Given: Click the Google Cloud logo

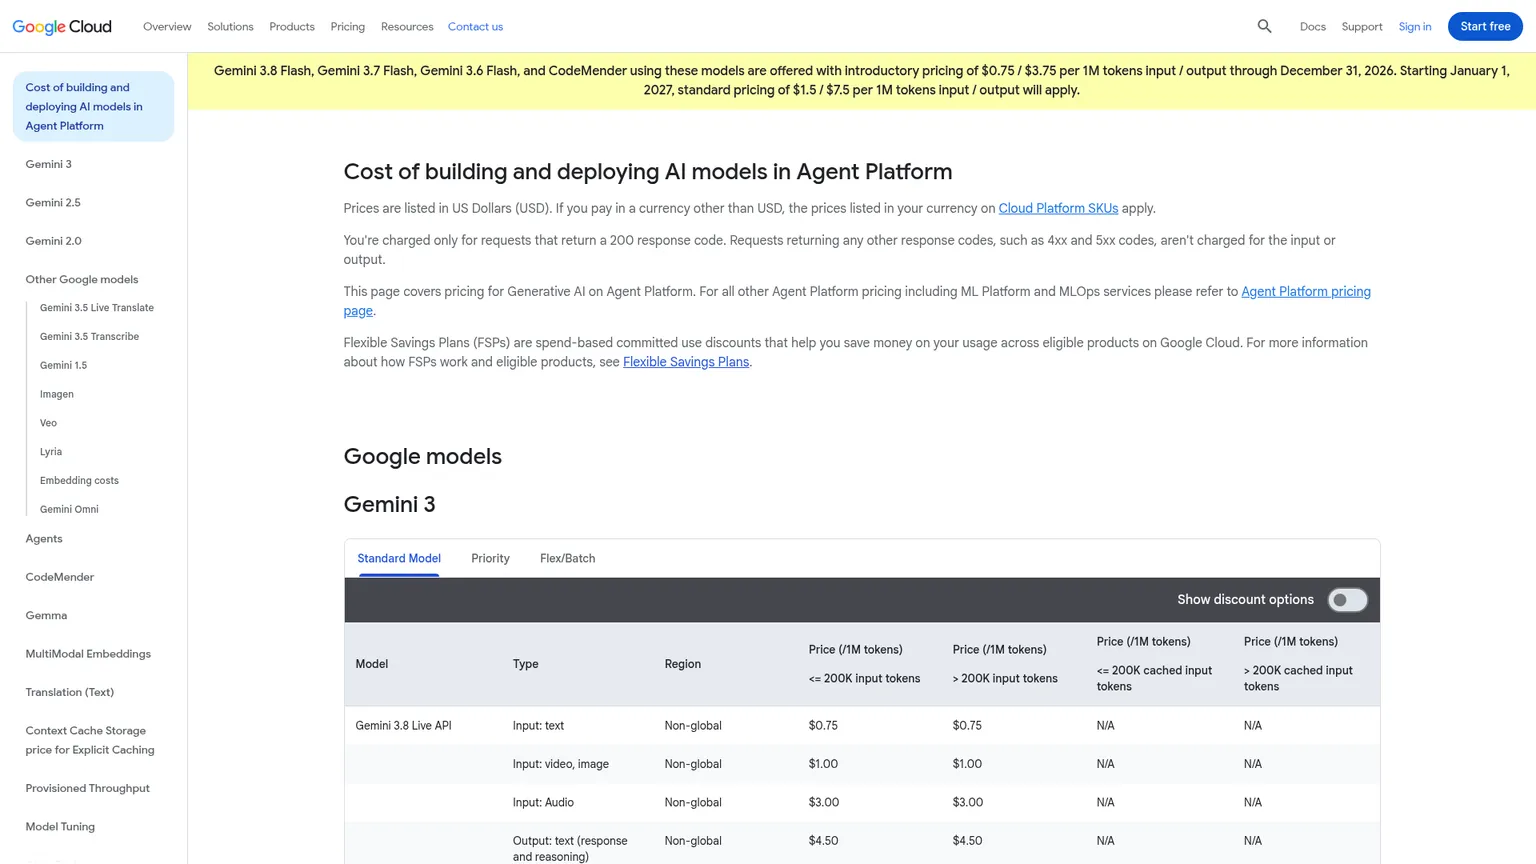Looking at the screenshot, I should point(62,27).
